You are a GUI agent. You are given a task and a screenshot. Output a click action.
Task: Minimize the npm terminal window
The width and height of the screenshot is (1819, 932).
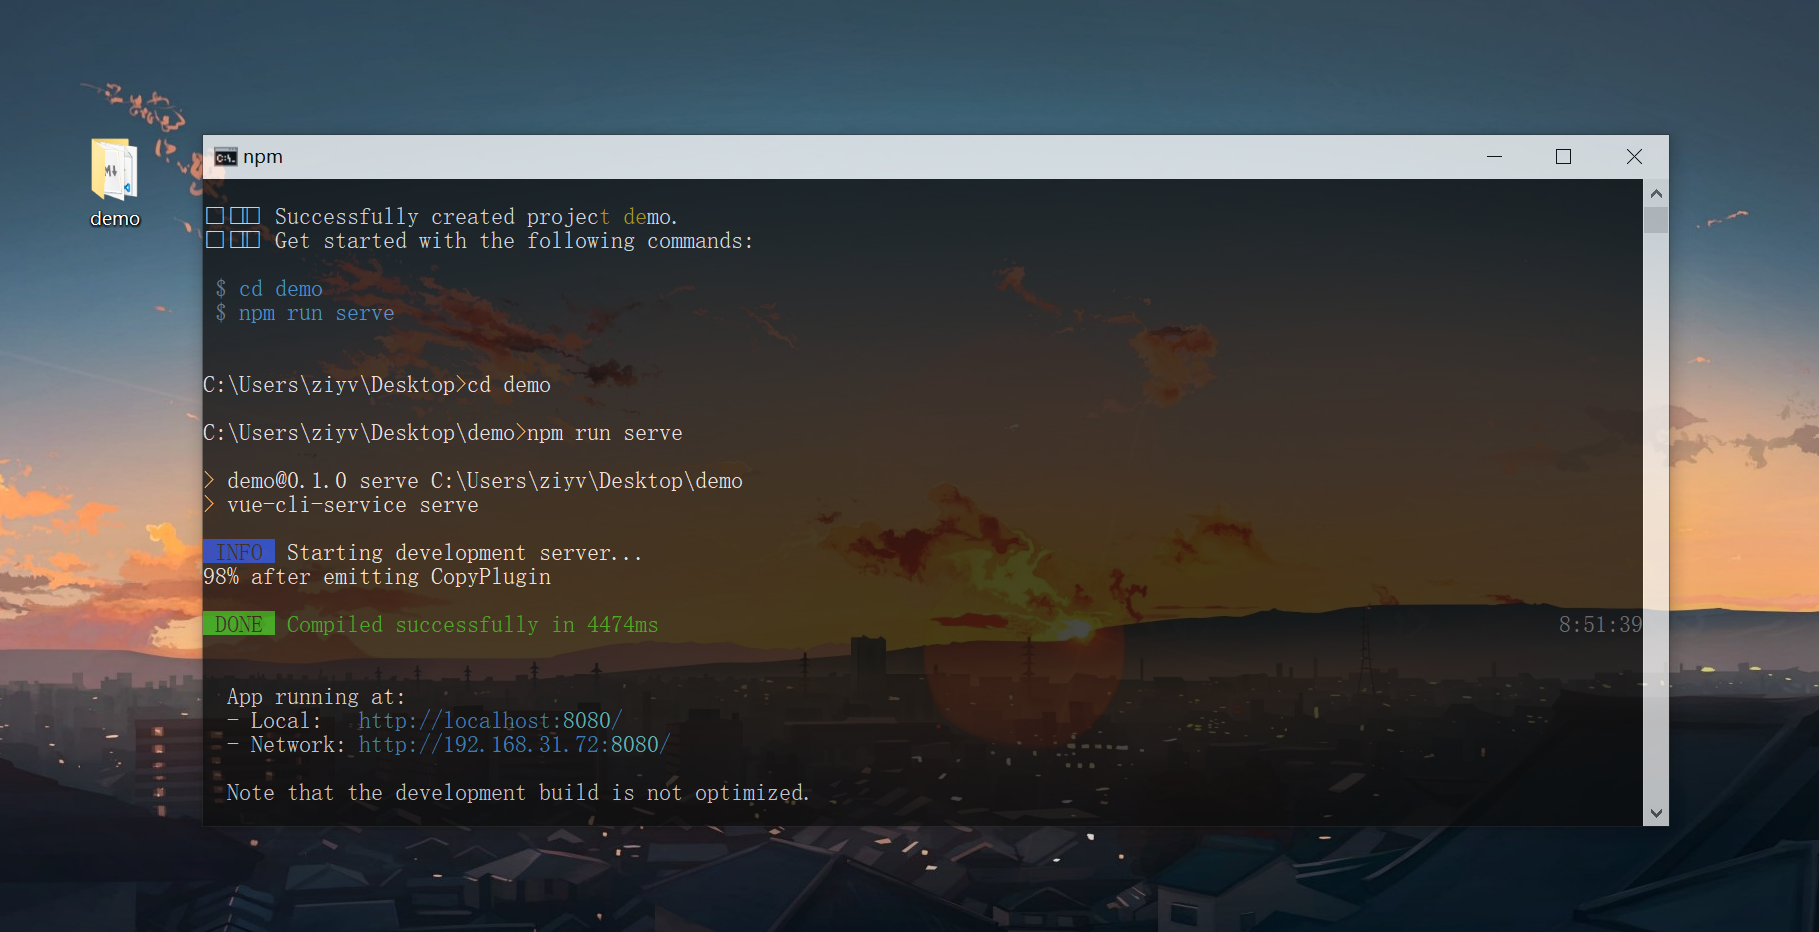click(1494, 157)
